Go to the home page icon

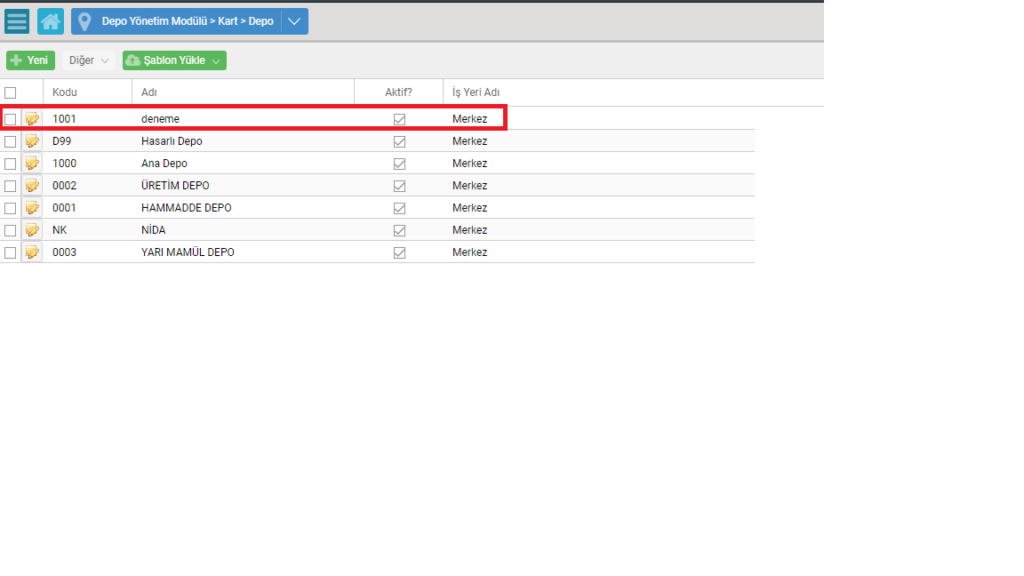[50, 21]
